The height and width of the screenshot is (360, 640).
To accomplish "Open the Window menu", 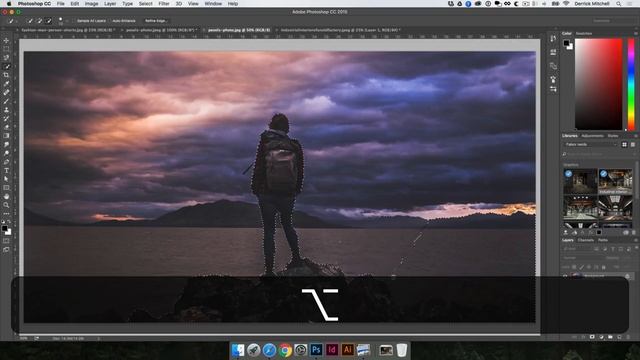I will 213,4.
